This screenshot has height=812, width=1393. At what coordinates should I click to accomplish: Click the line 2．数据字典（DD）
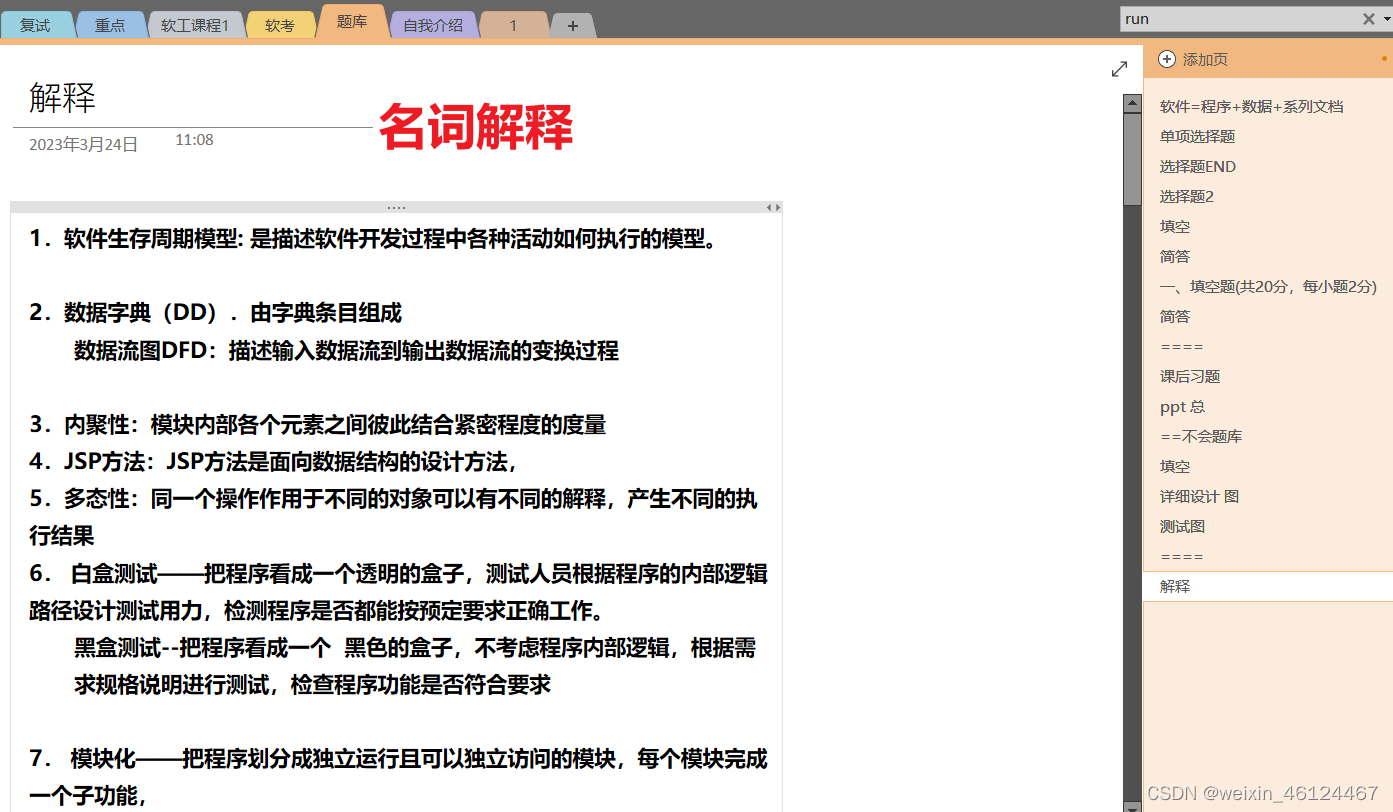click(x=215, y=313)
